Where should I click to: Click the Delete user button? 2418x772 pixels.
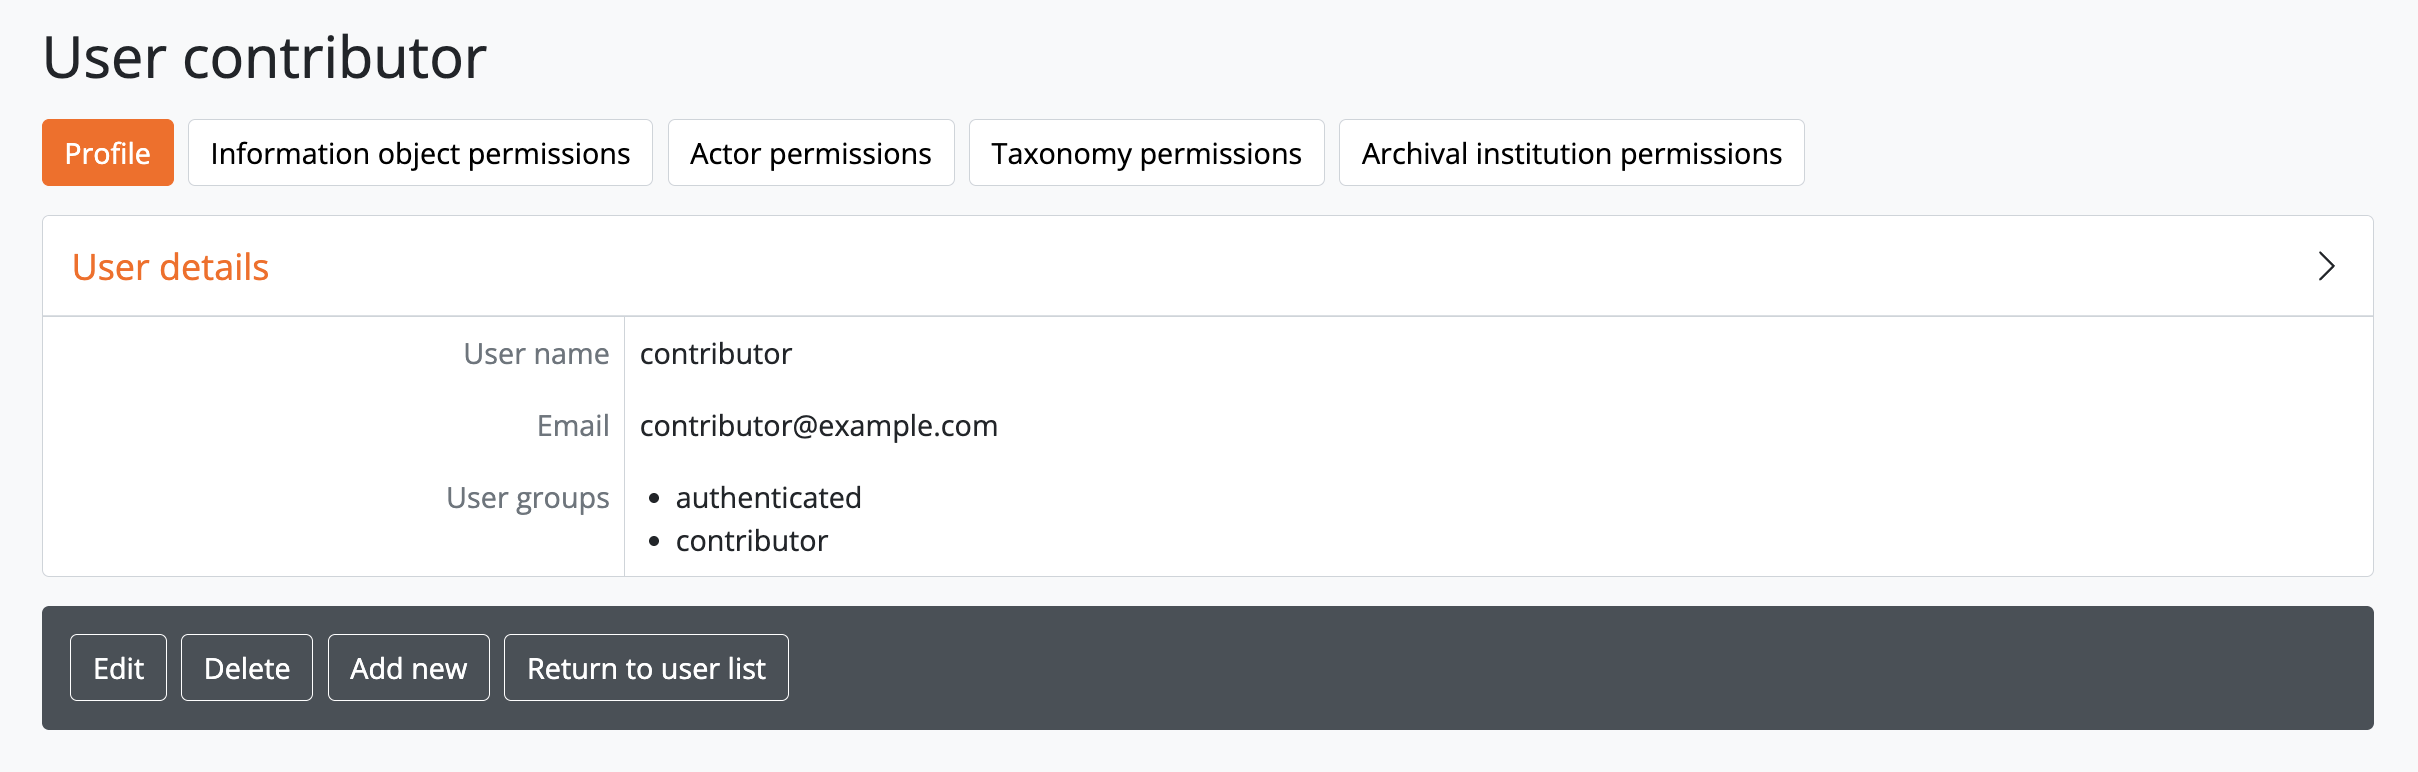247,668
